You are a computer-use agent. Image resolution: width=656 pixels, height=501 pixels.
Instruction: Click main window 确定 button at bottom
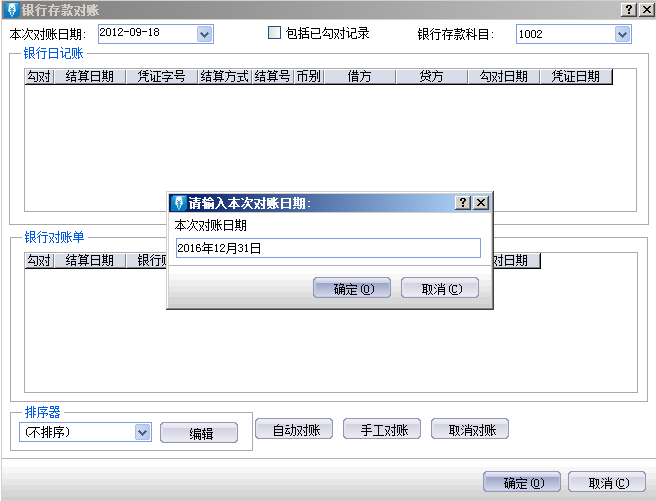(522, 482)
